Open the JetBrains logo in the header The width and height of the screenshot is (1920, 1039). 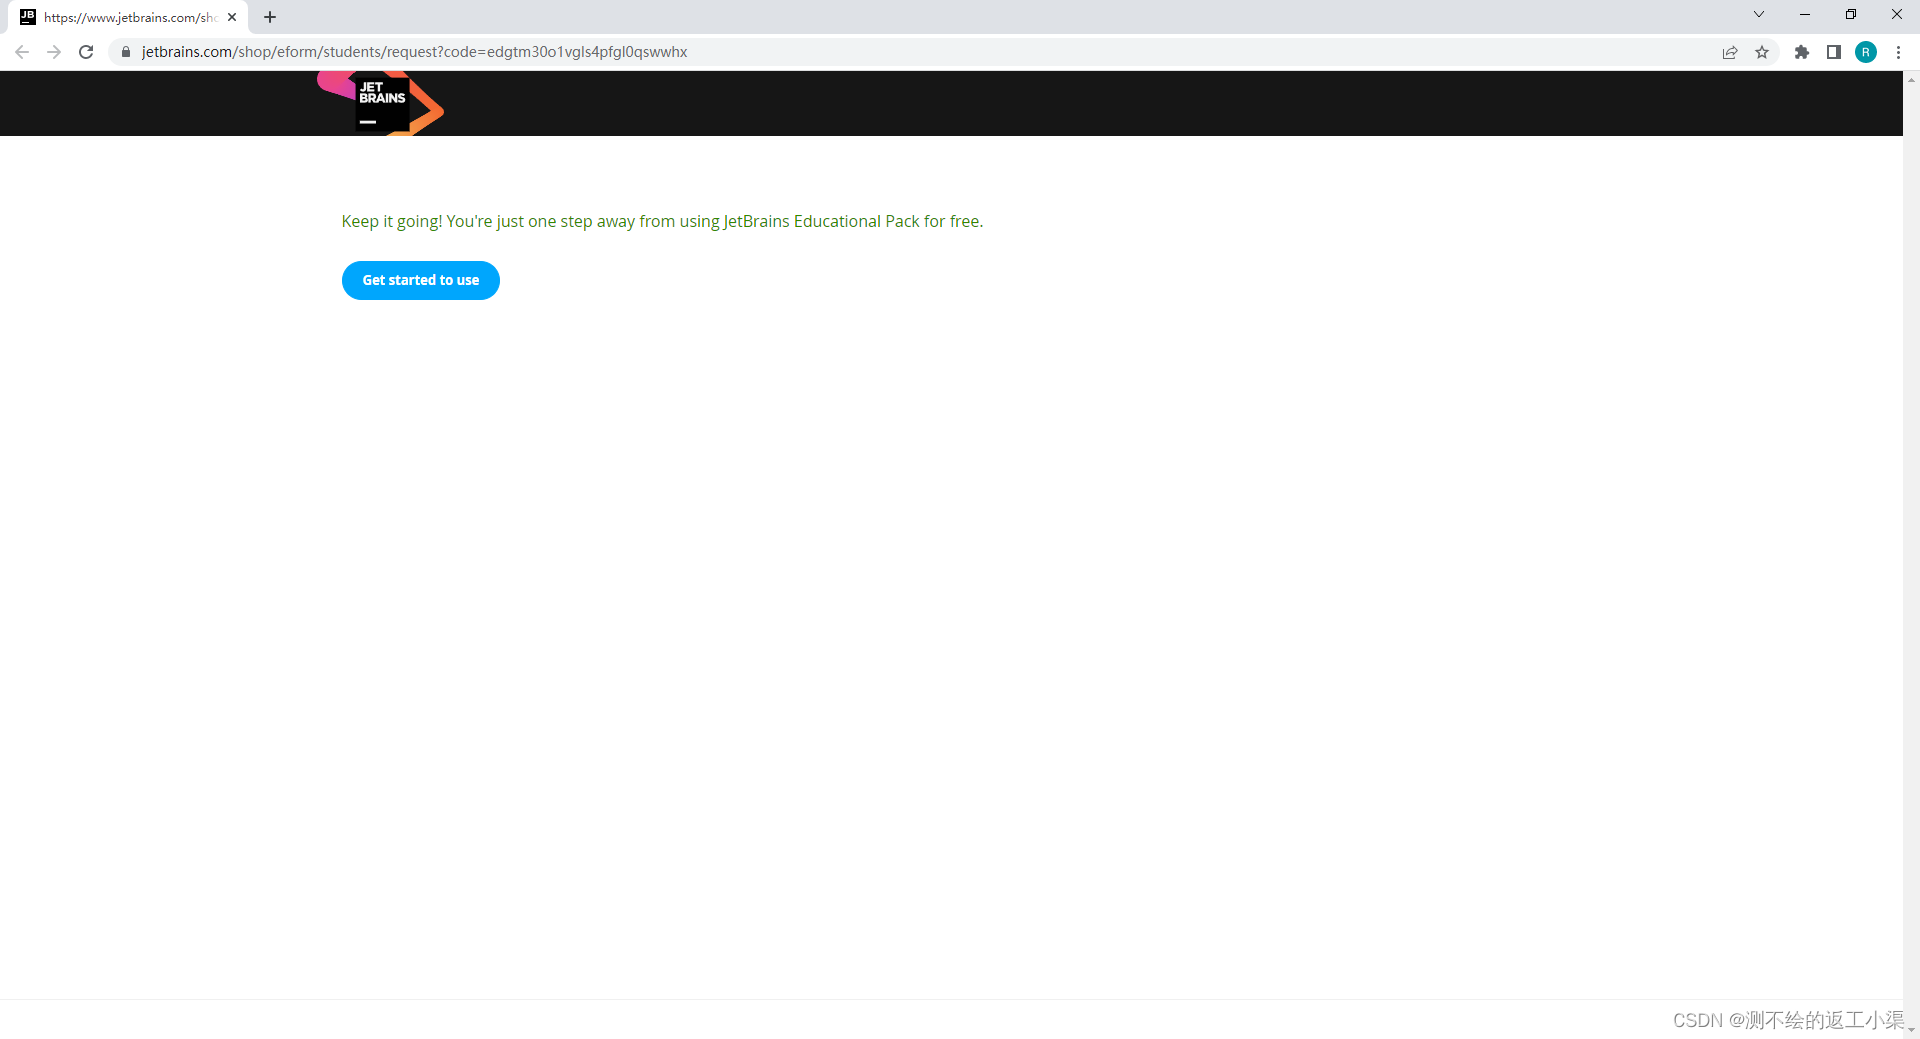tap(381, 103)
